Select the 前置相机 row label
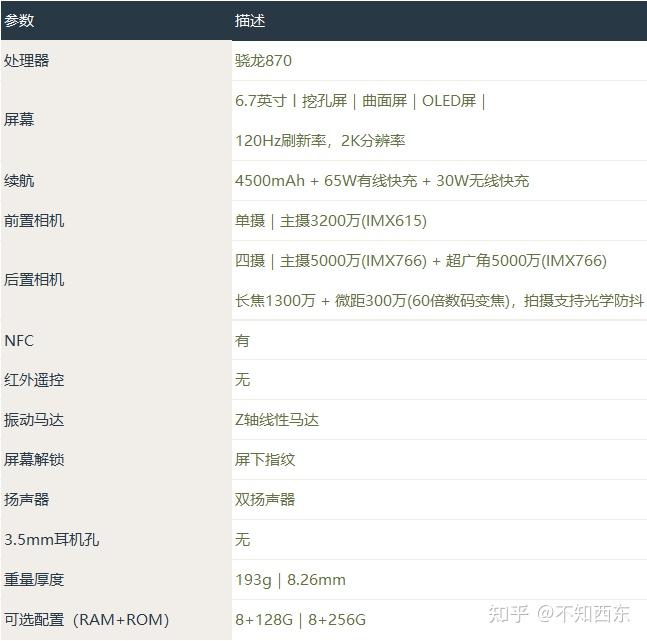 click(34, 220)
